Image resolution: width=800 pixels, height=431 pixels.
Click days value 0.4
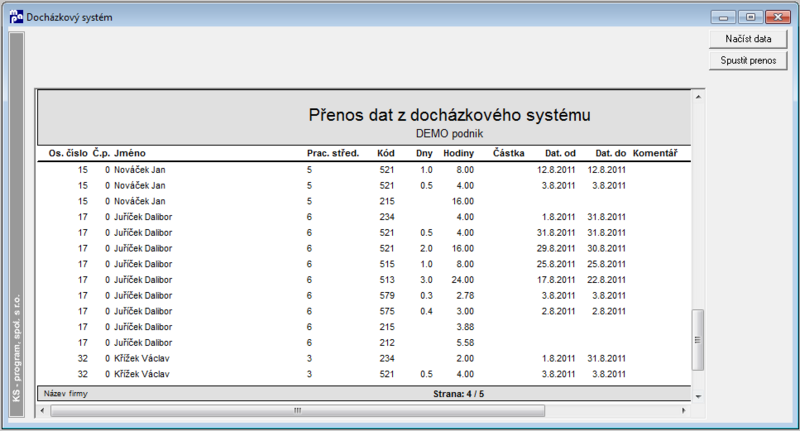(x=426, y=311)
